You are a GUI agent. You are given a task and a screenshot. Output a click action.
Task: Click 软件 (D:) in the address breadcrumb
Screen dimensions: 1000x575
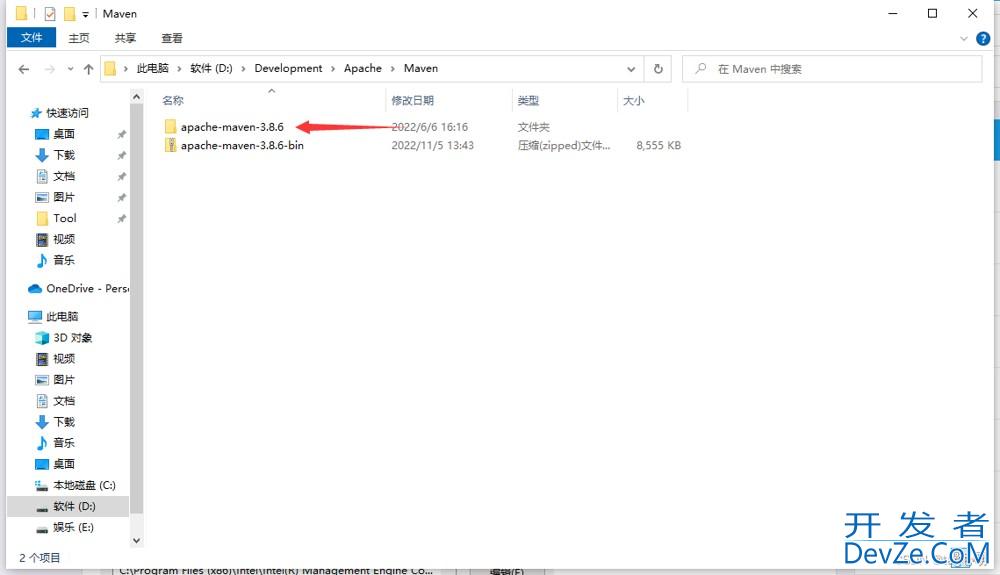pos(211,68)
